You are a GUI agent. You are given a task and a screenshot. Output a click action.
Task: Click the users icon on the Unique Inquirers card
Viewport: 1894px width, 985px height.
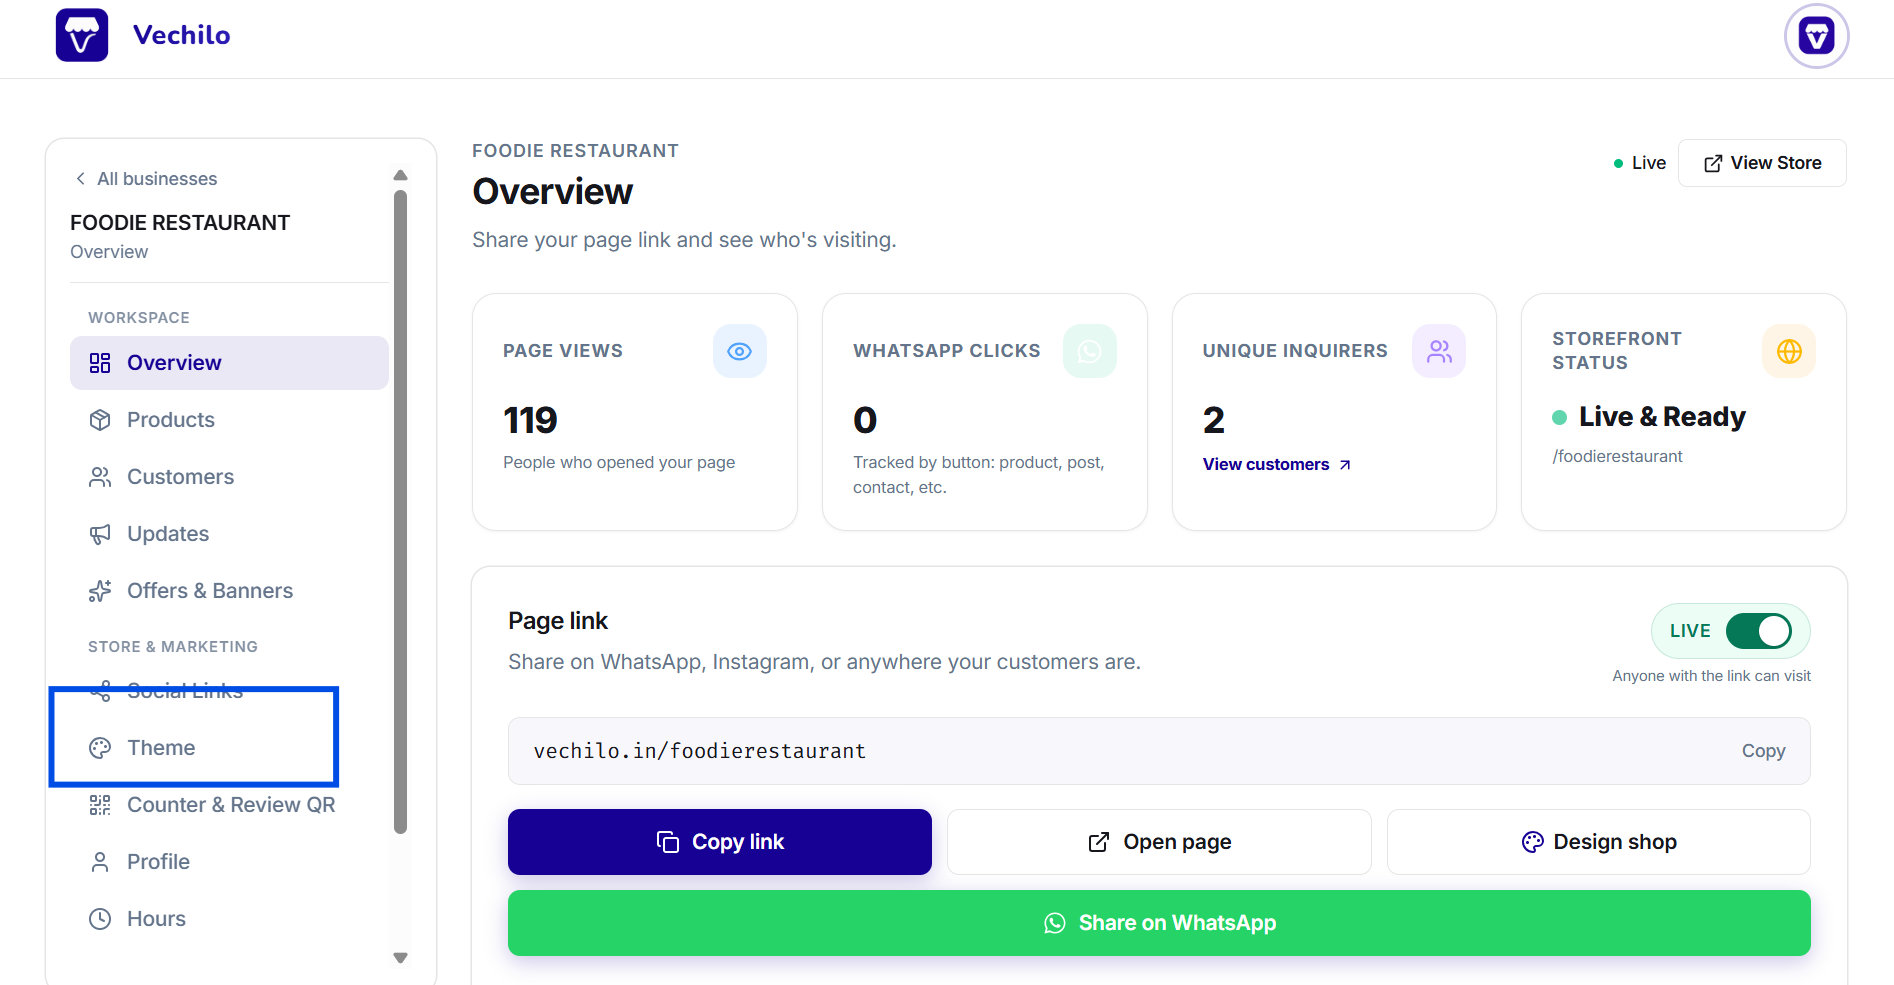click(1439, 351)
